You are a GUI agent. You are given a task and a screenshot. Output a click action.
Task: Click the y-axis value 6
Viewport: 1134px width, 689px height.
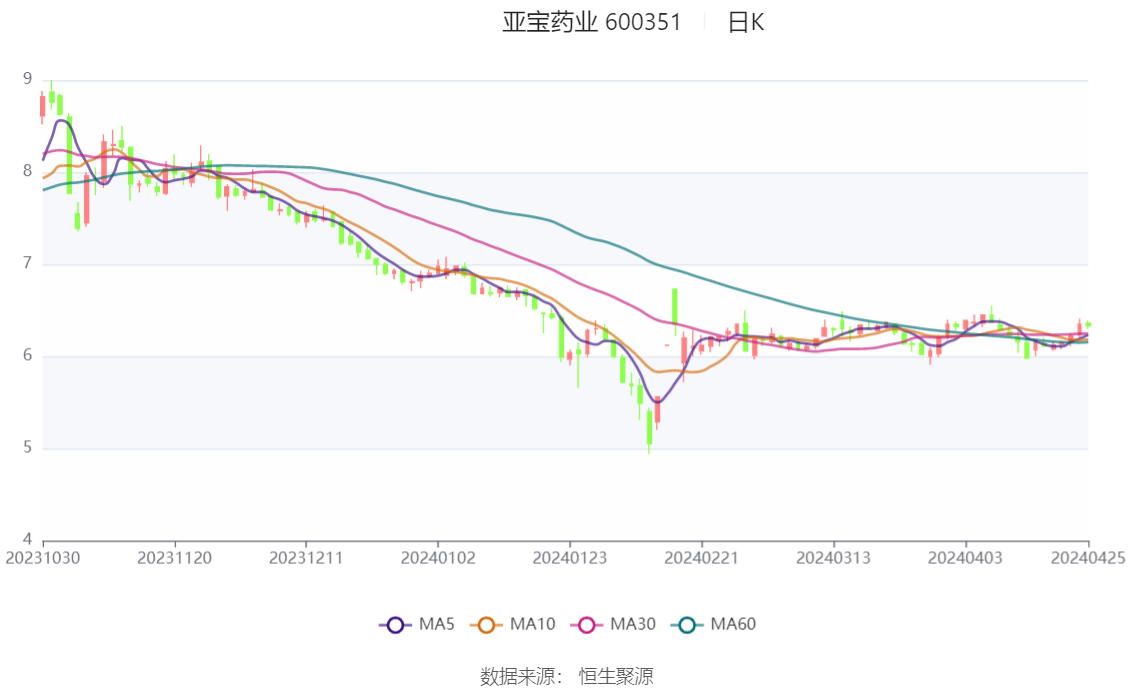click(x=27, y=355)
